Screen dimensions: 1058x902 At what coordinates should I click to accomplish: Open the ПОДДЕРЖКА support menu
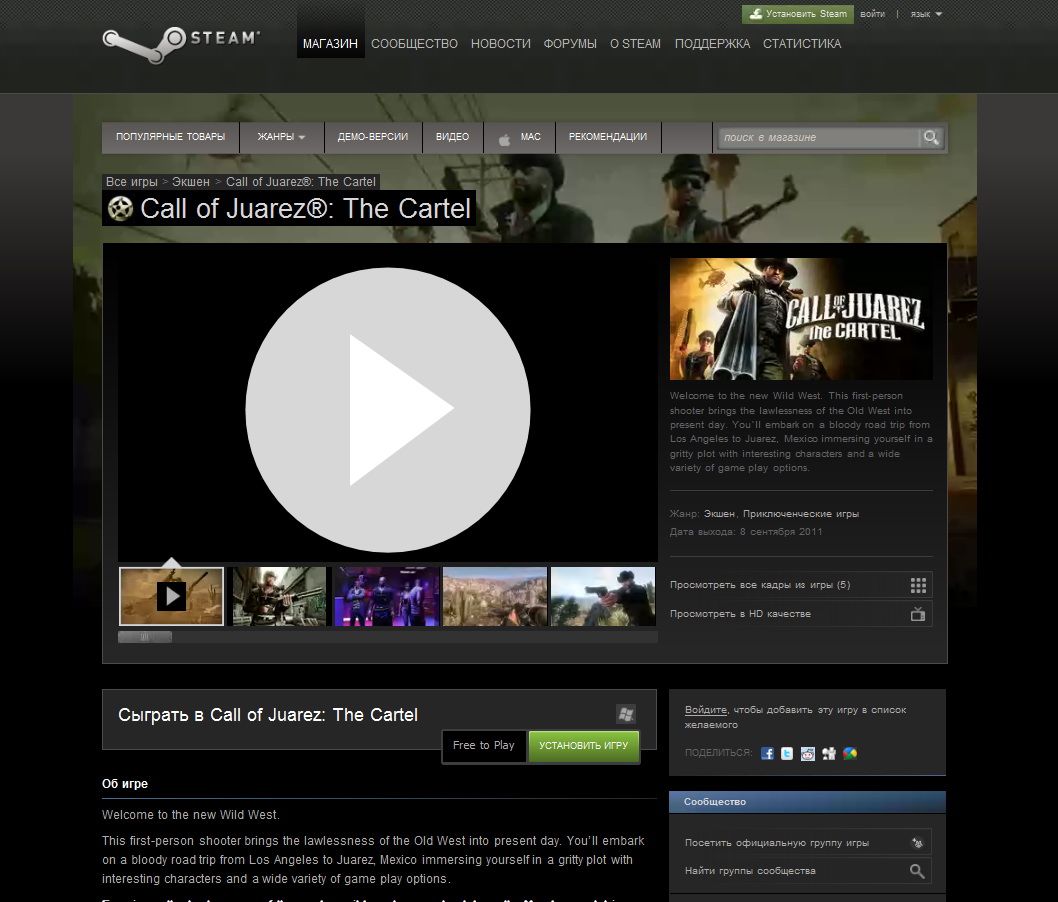coord(713,44)
